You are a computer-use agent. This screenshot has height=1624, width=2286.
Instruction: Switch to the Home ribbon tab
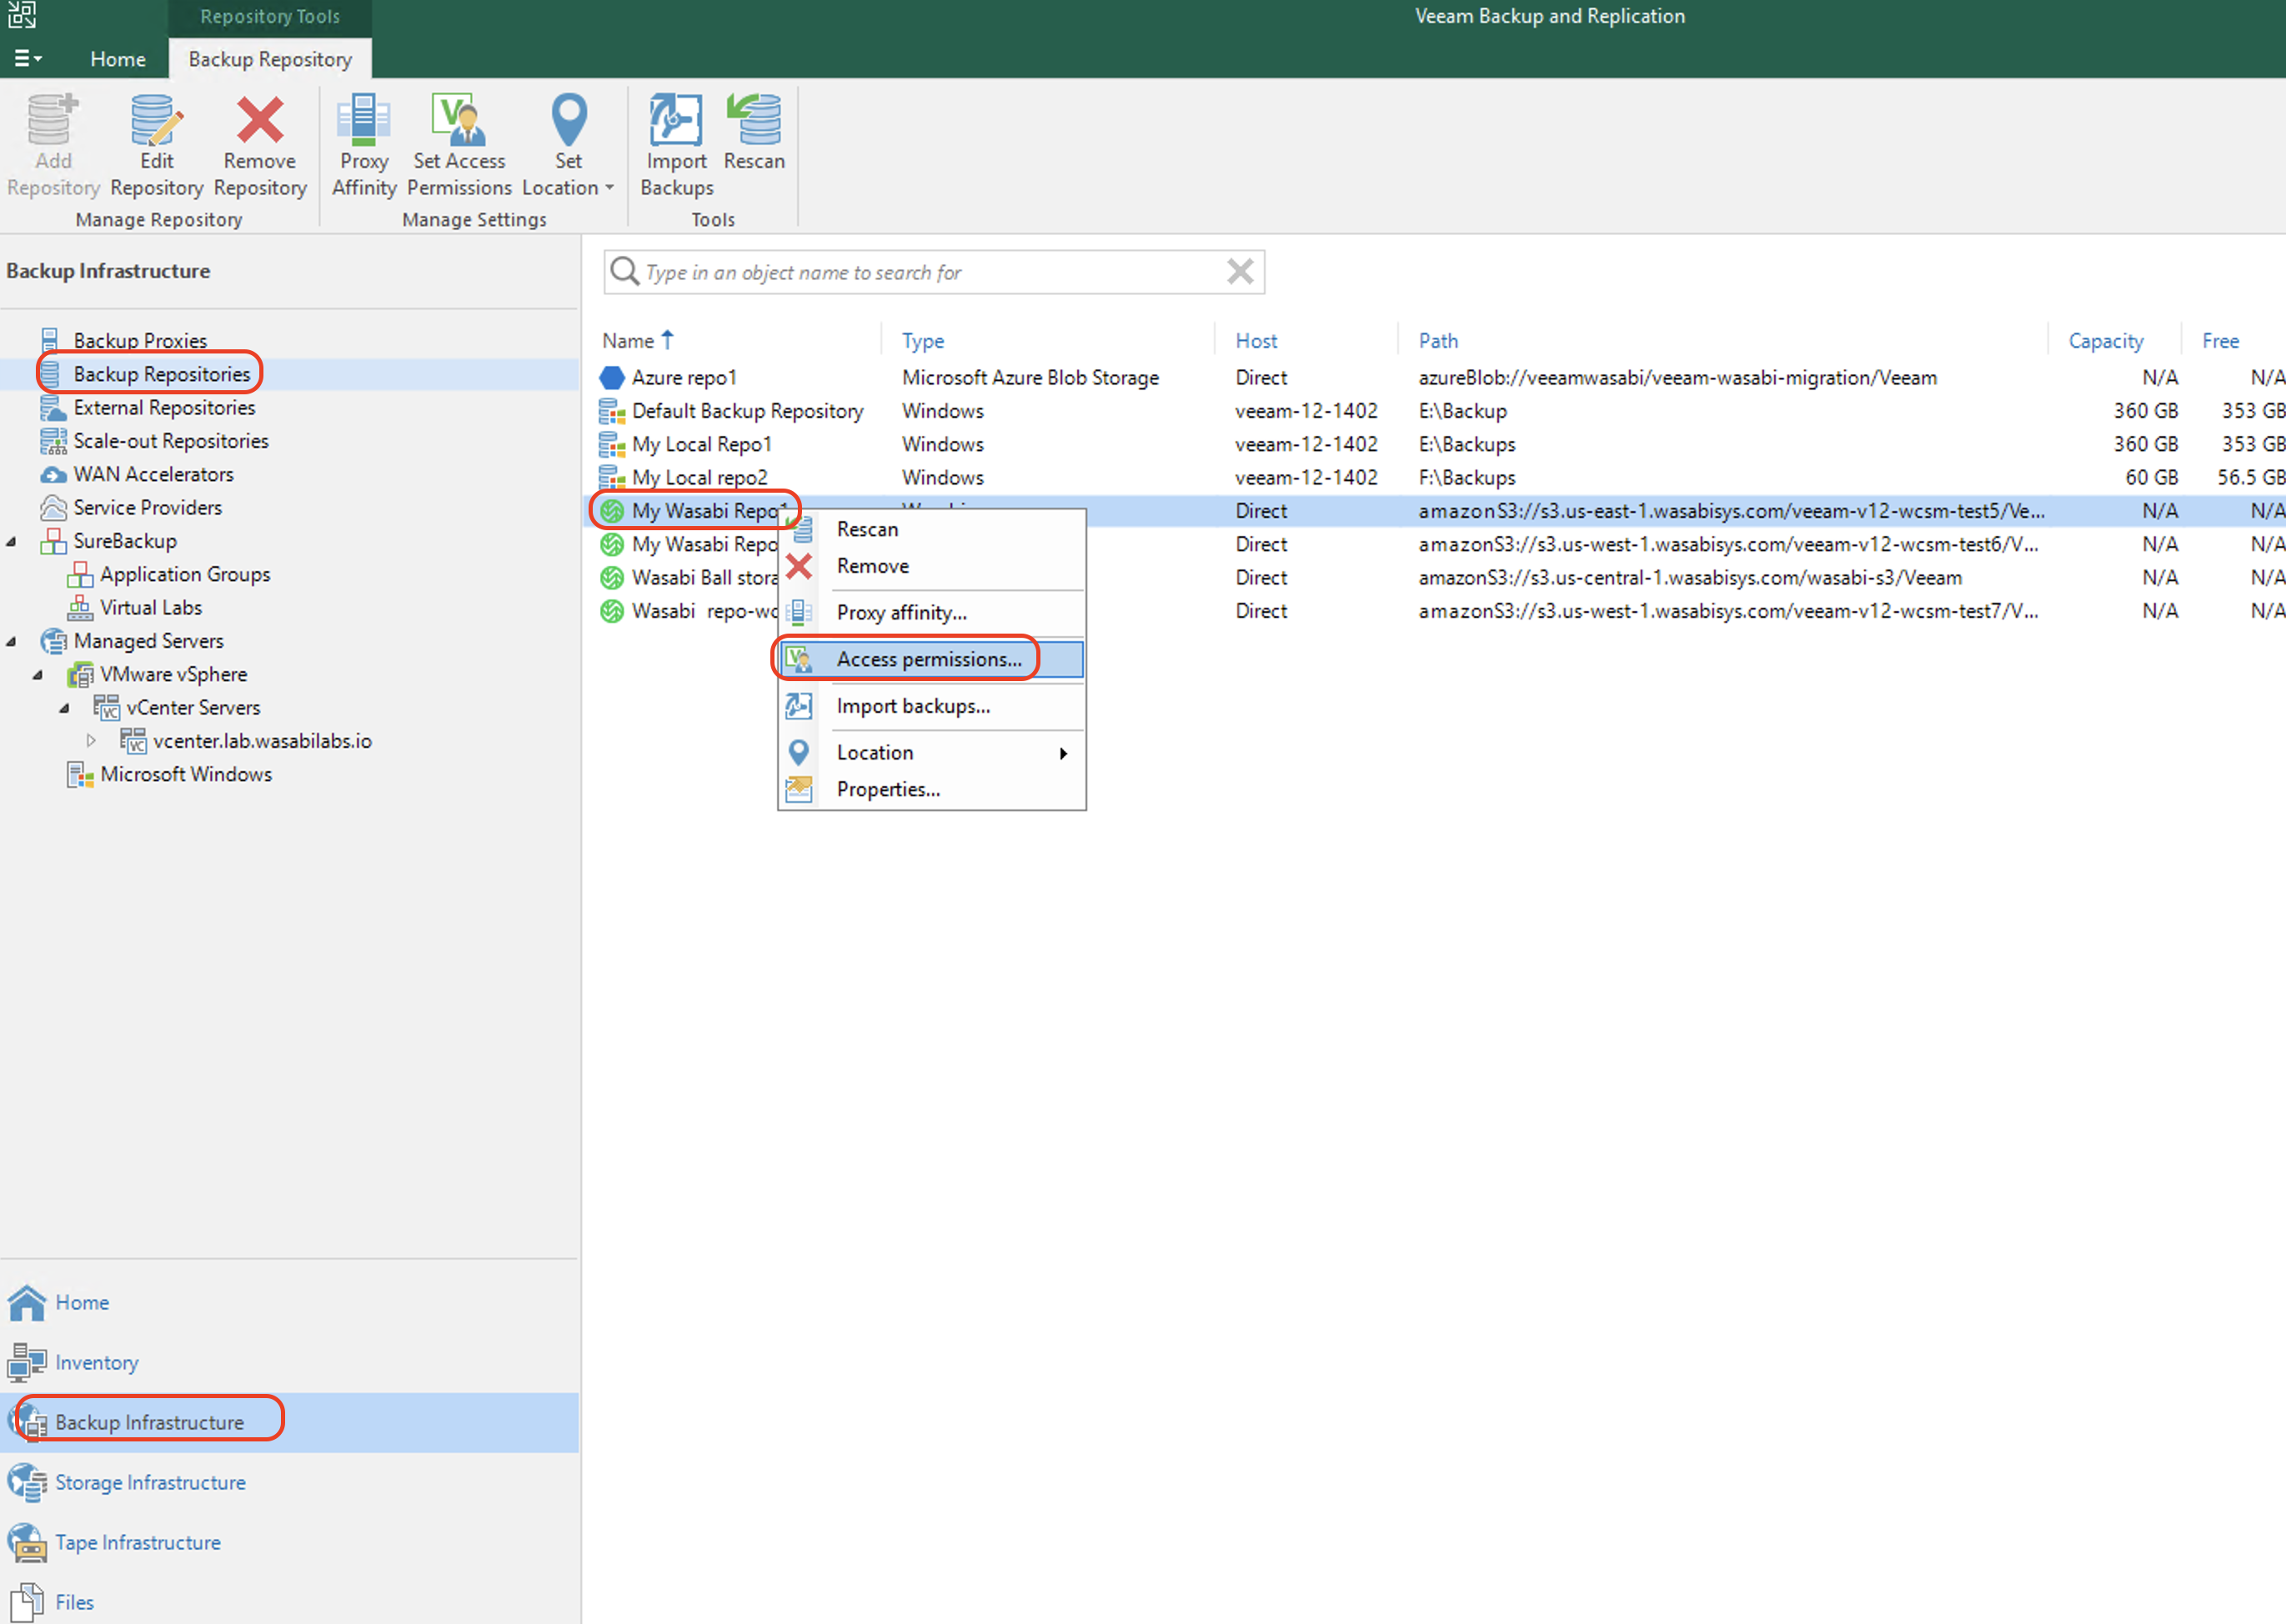tap(118, 59)
